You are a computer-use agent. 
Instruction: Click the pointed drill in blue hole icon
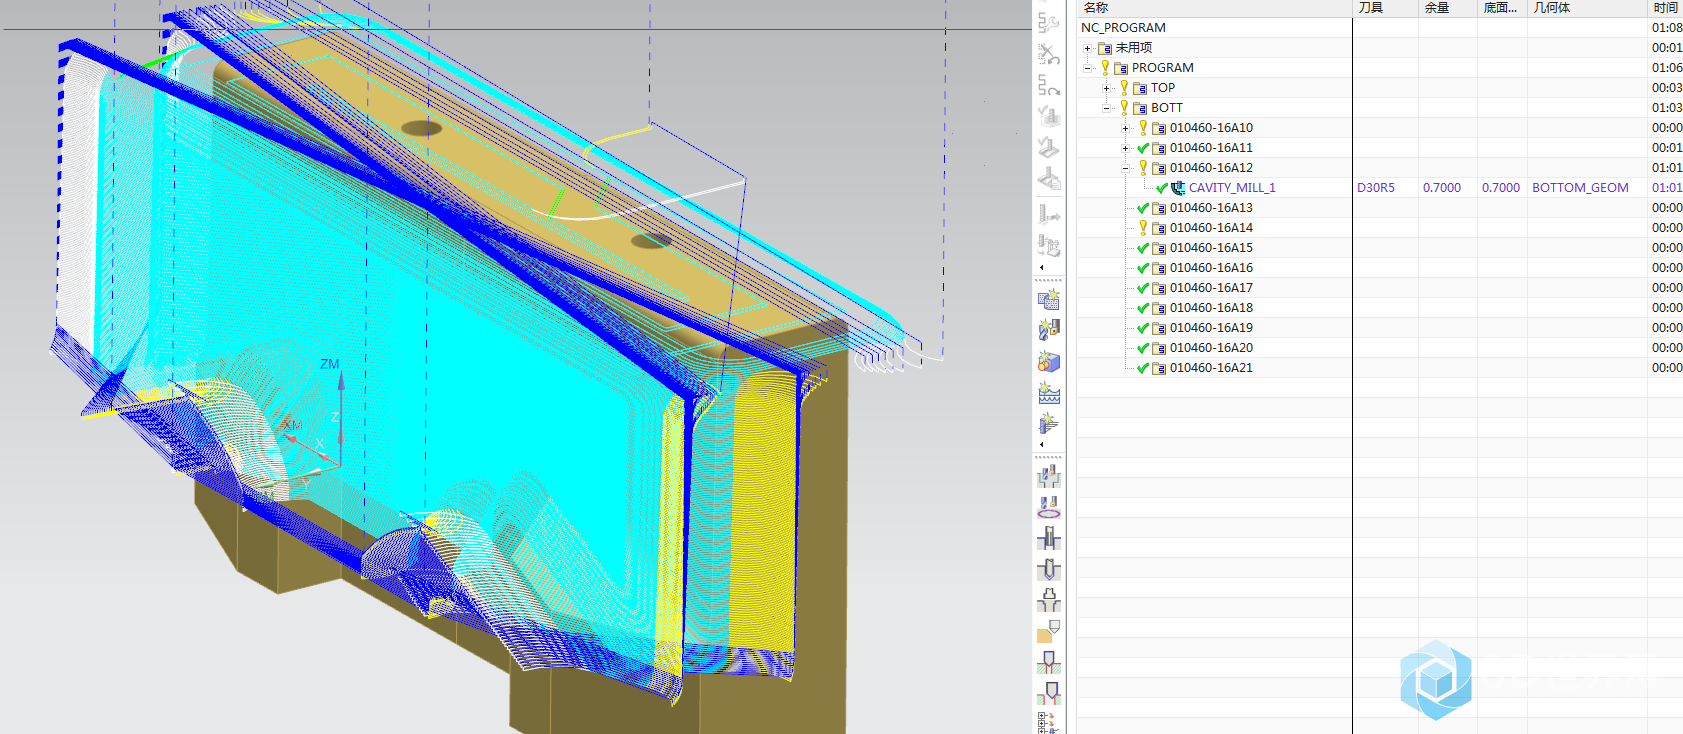coord(1048,569)
